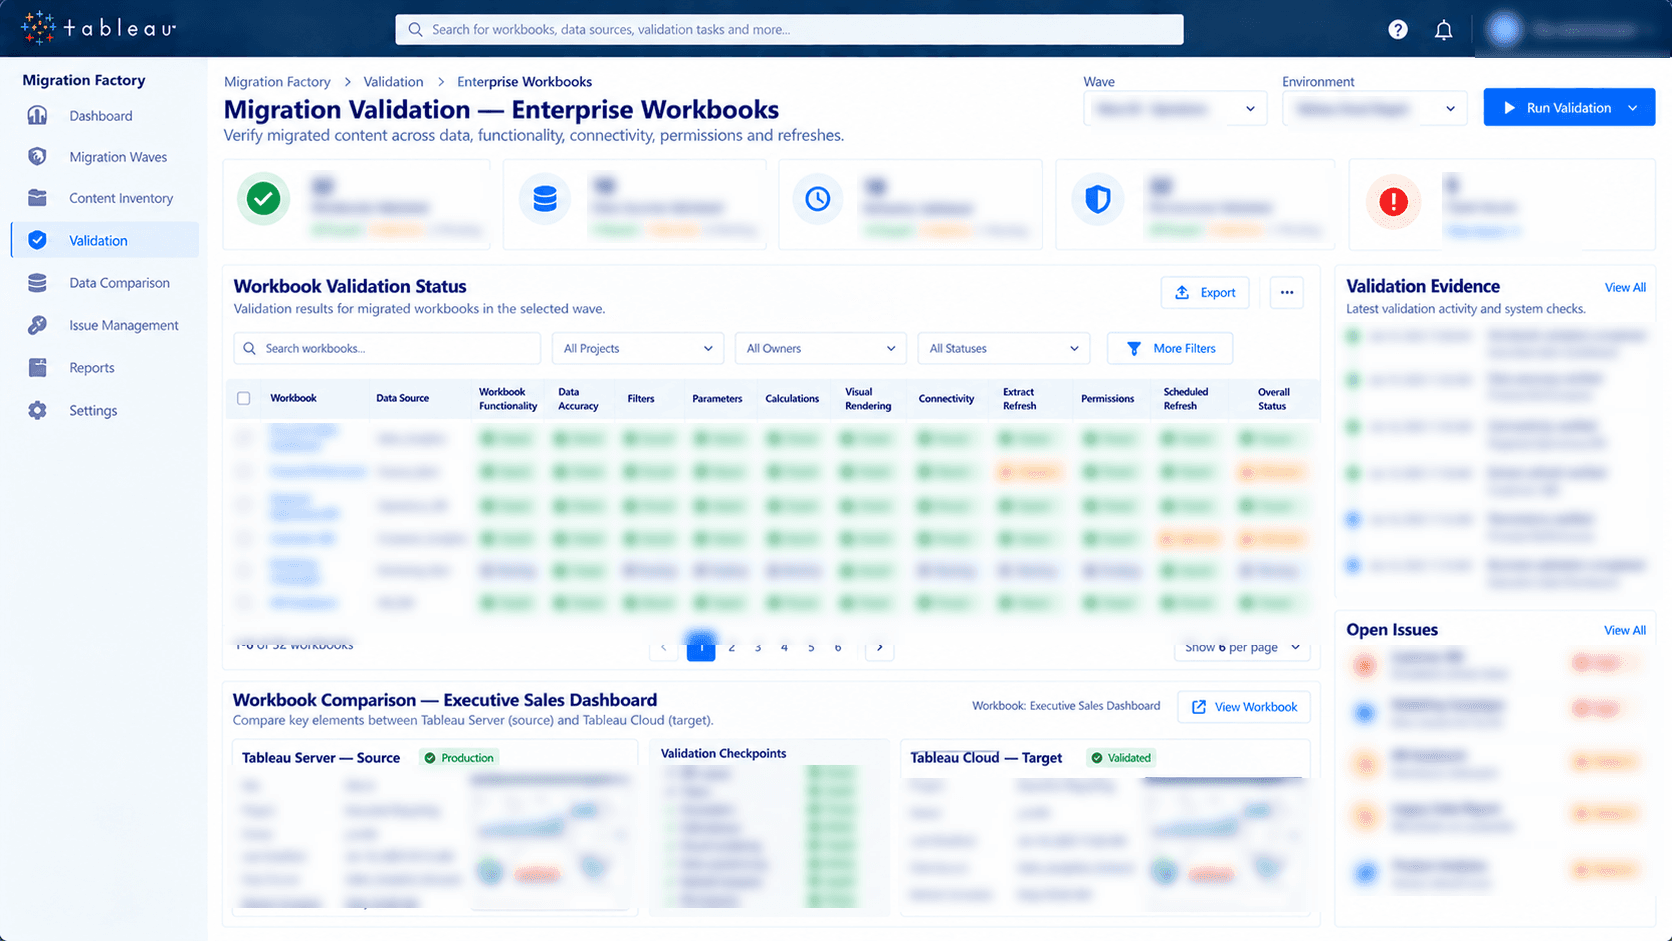Open the All Statuses dropdown
Screen dimensions: 1672x941
(1003, 348)
